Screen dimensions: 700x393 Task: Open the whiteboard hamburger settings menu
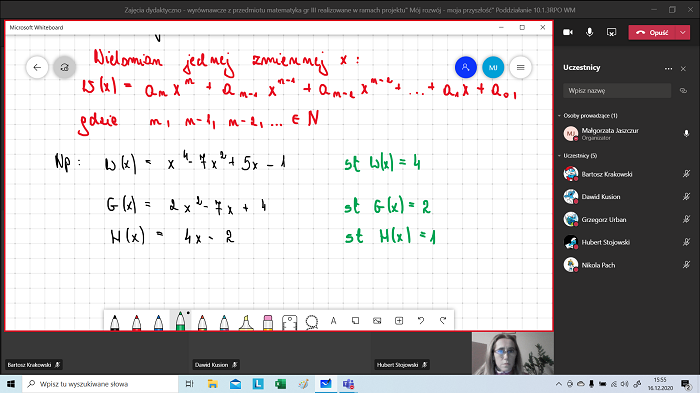(521, 67)
